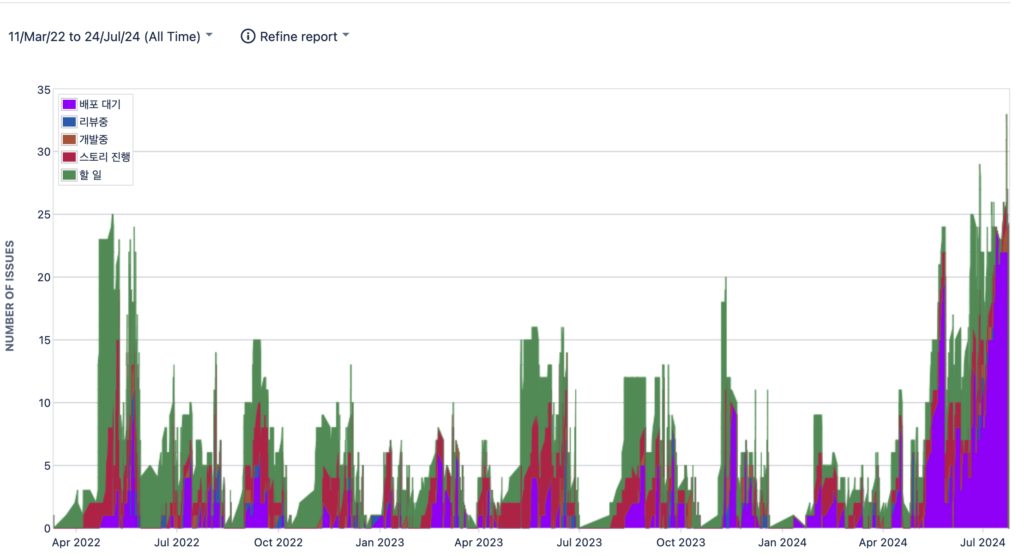Click the Apr 2022 x-axis label
This screenshot has width=1024, height=556.
click(x=76, y=543)
